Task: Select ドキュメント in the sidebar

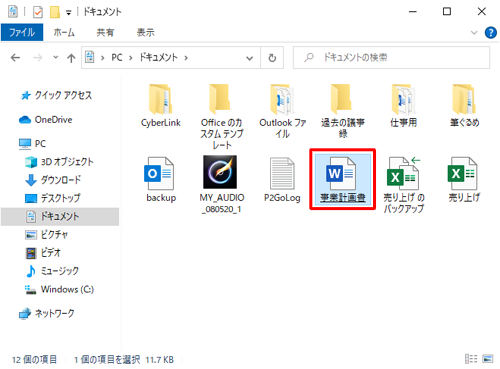Action: point(60,216)
